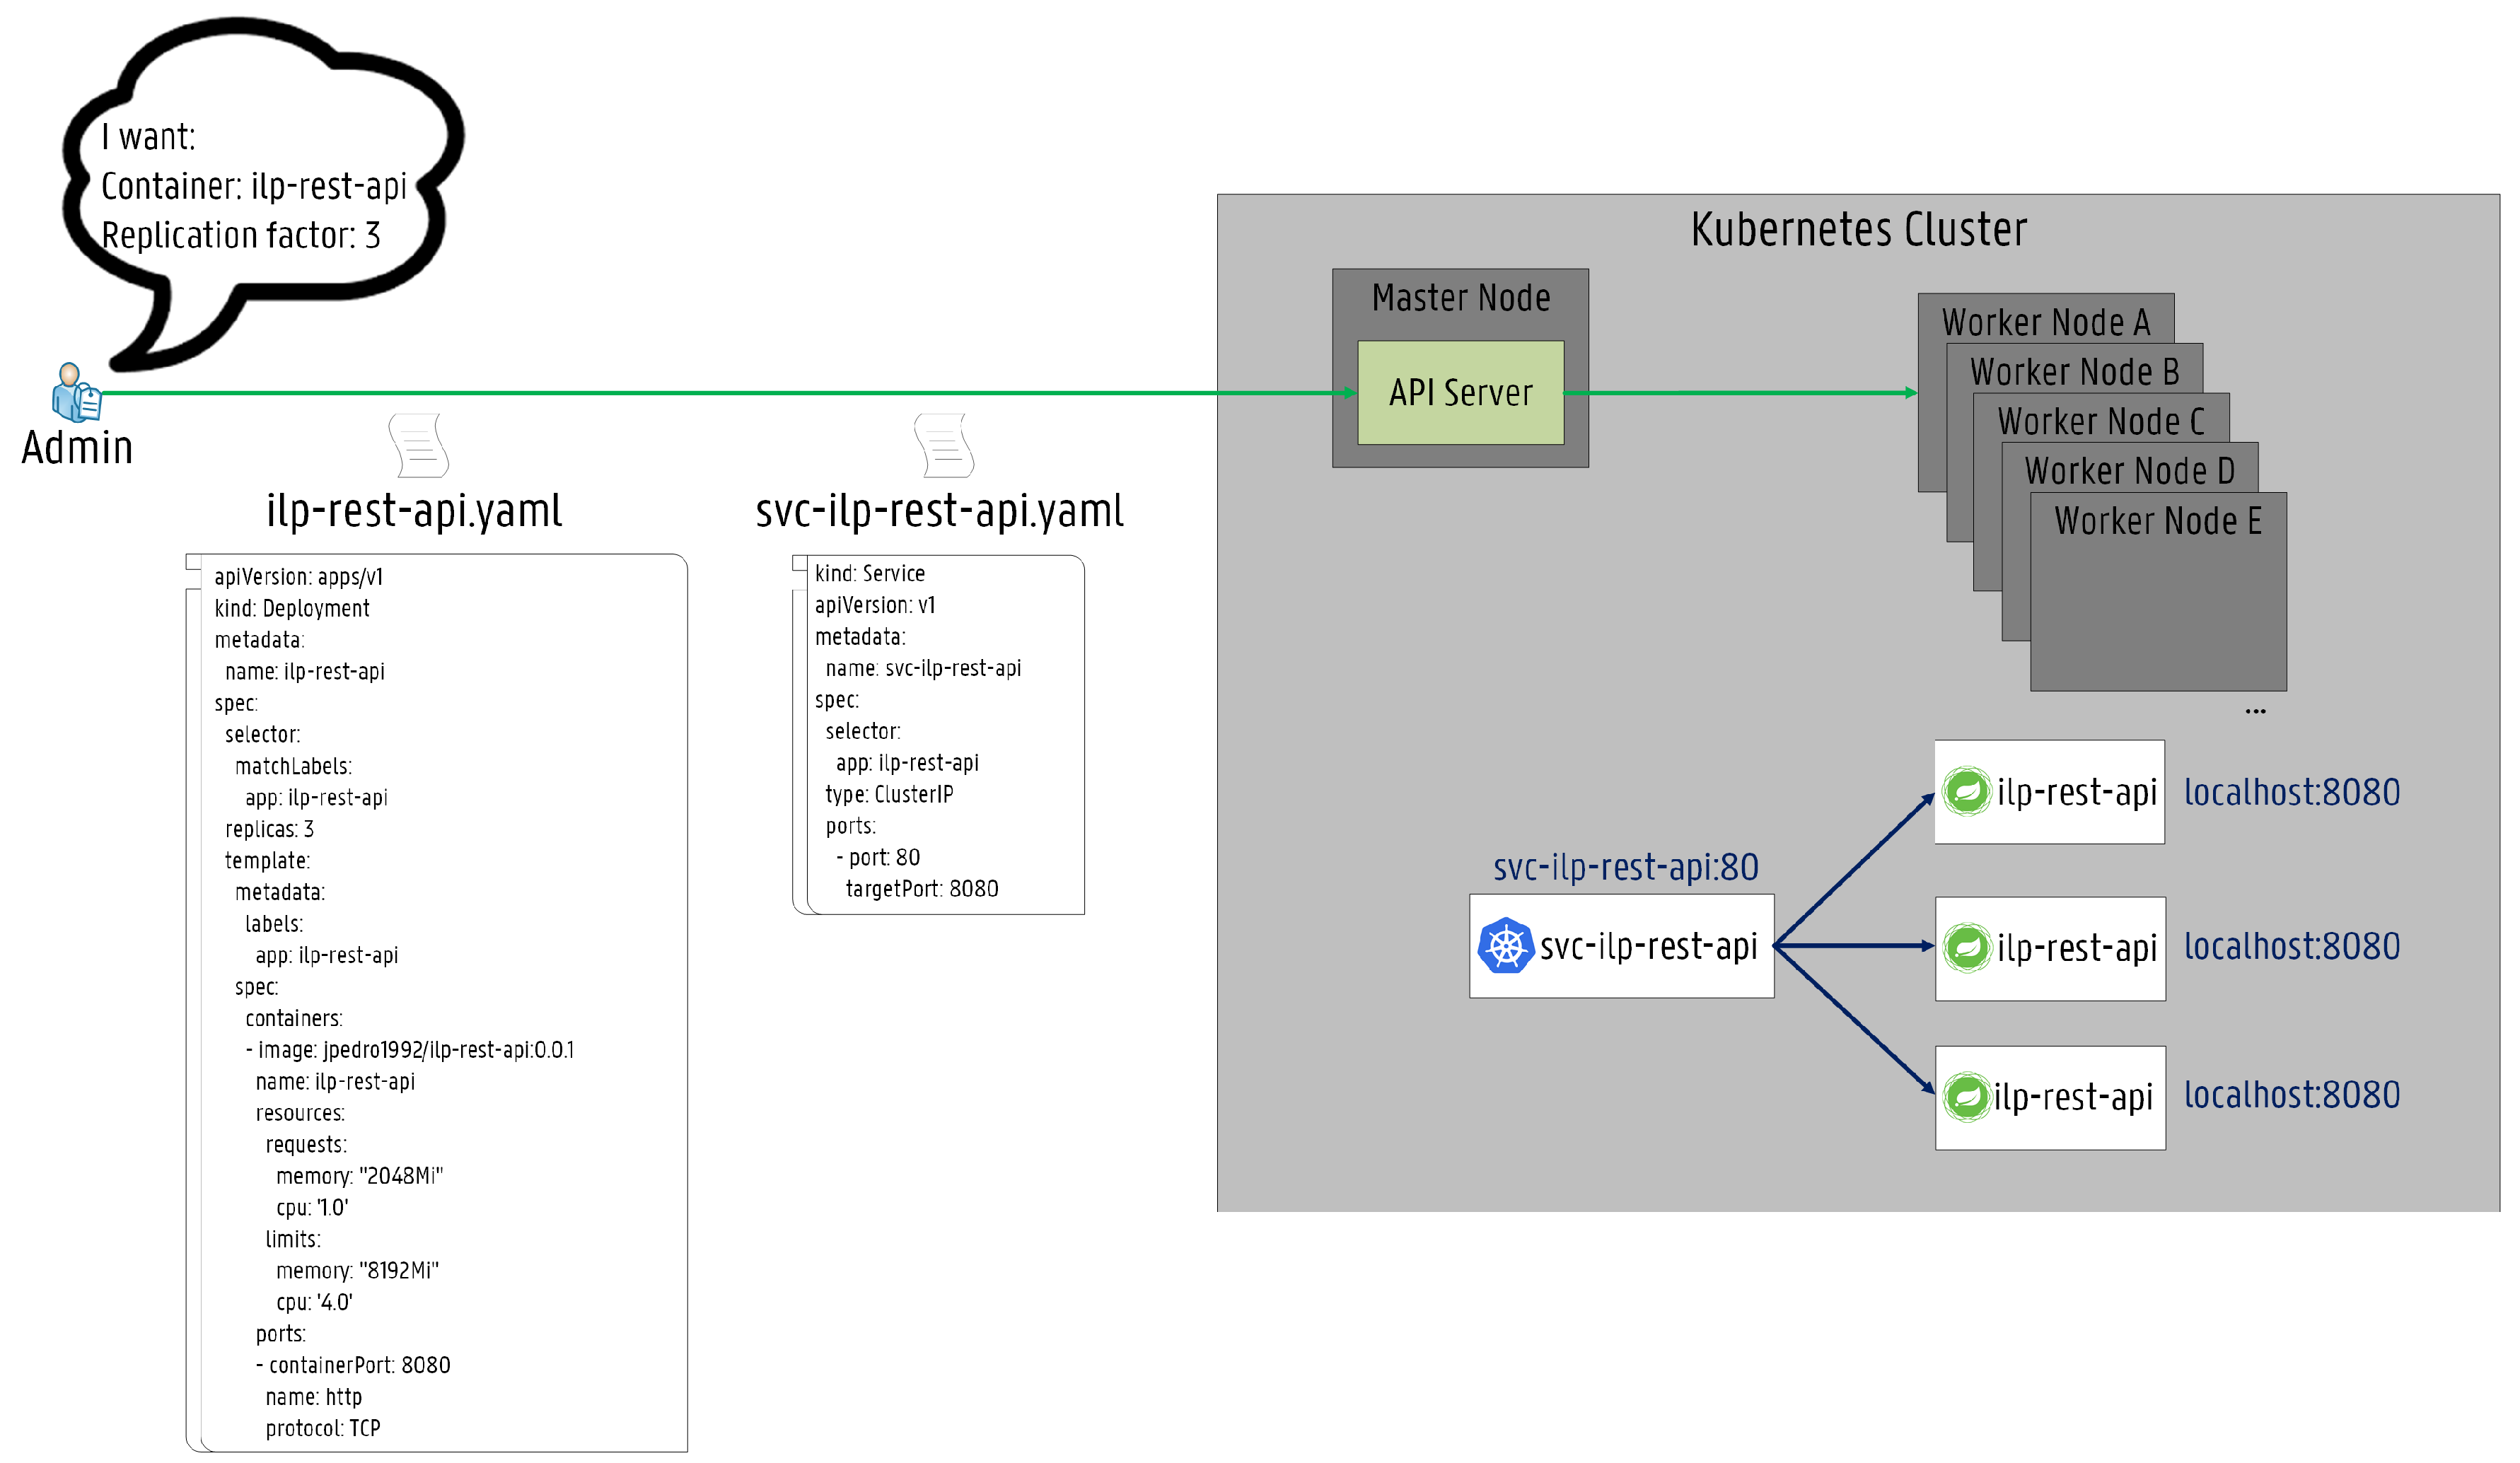
Task: Click the Spring leaf icon on top ilp-rest-api pod
Action: [x=1966, y=791]
